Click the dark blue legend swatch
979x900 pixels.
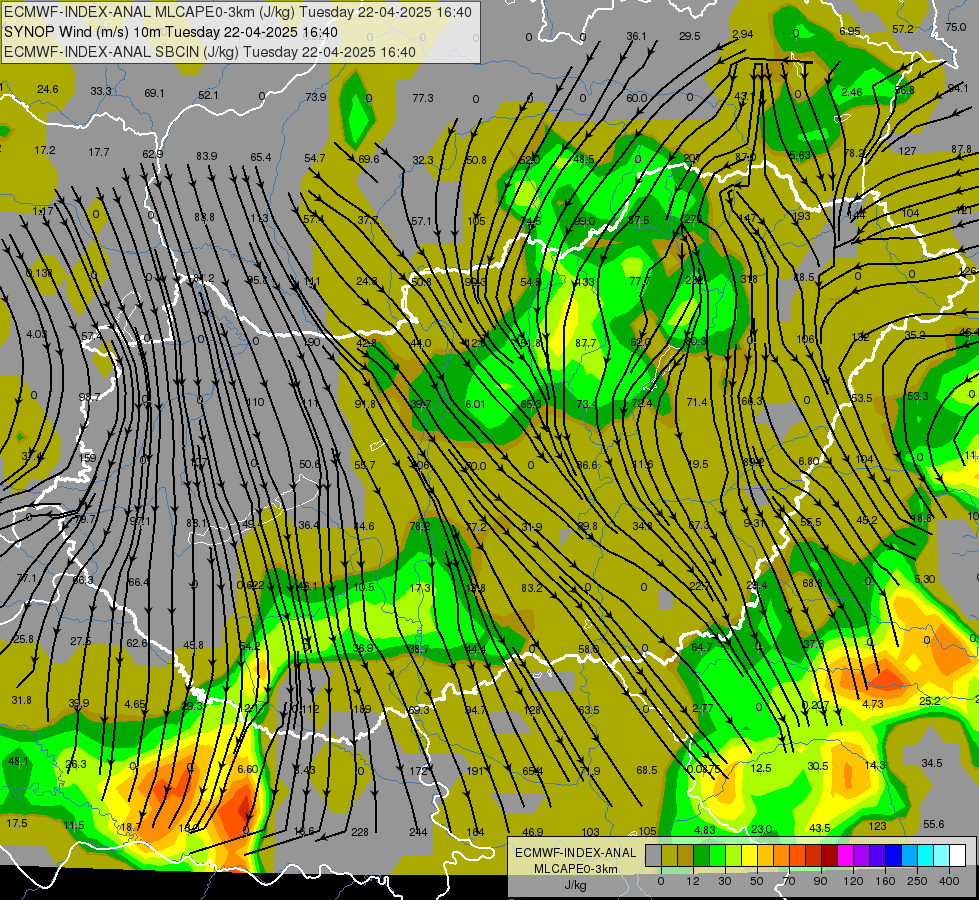[x=893, y=855]
